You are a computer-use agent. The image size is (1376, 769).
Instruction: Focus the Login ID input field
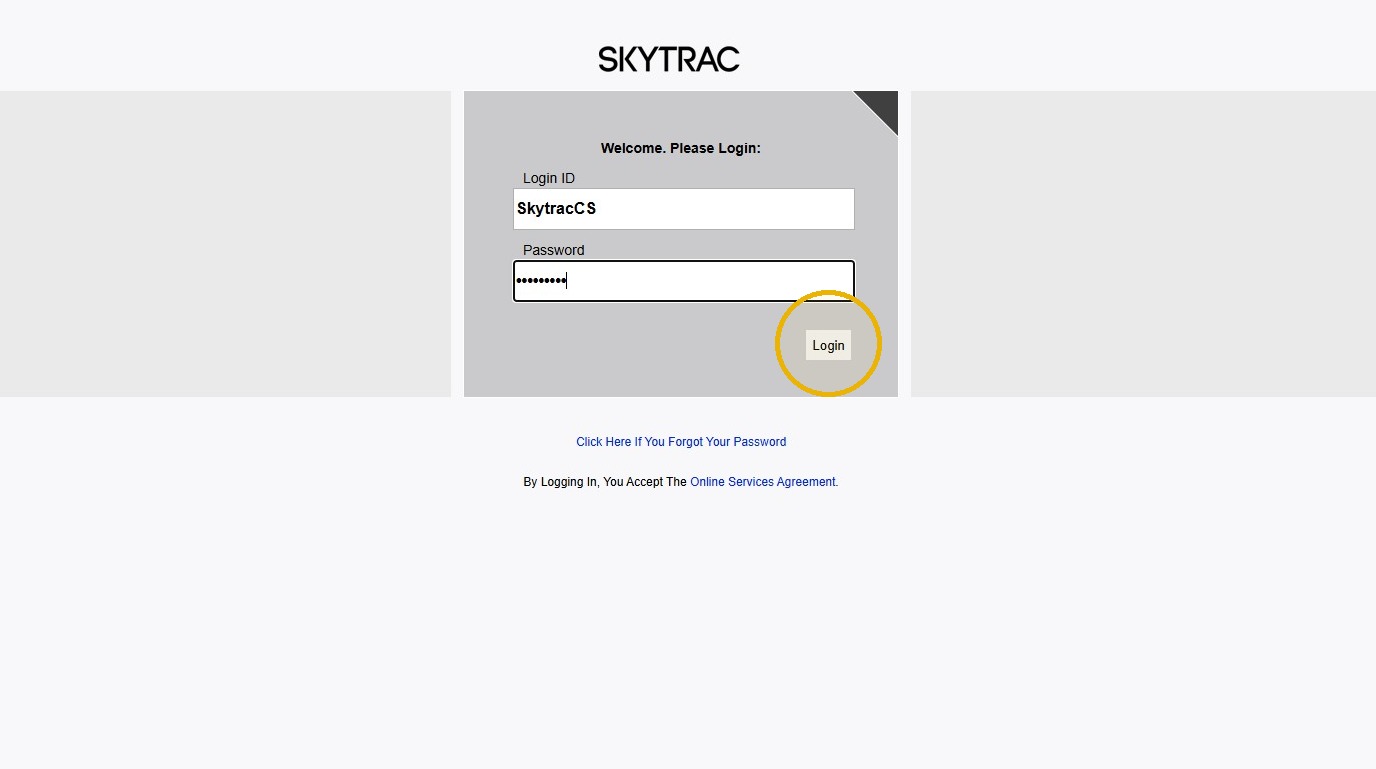tap(684, 209)
